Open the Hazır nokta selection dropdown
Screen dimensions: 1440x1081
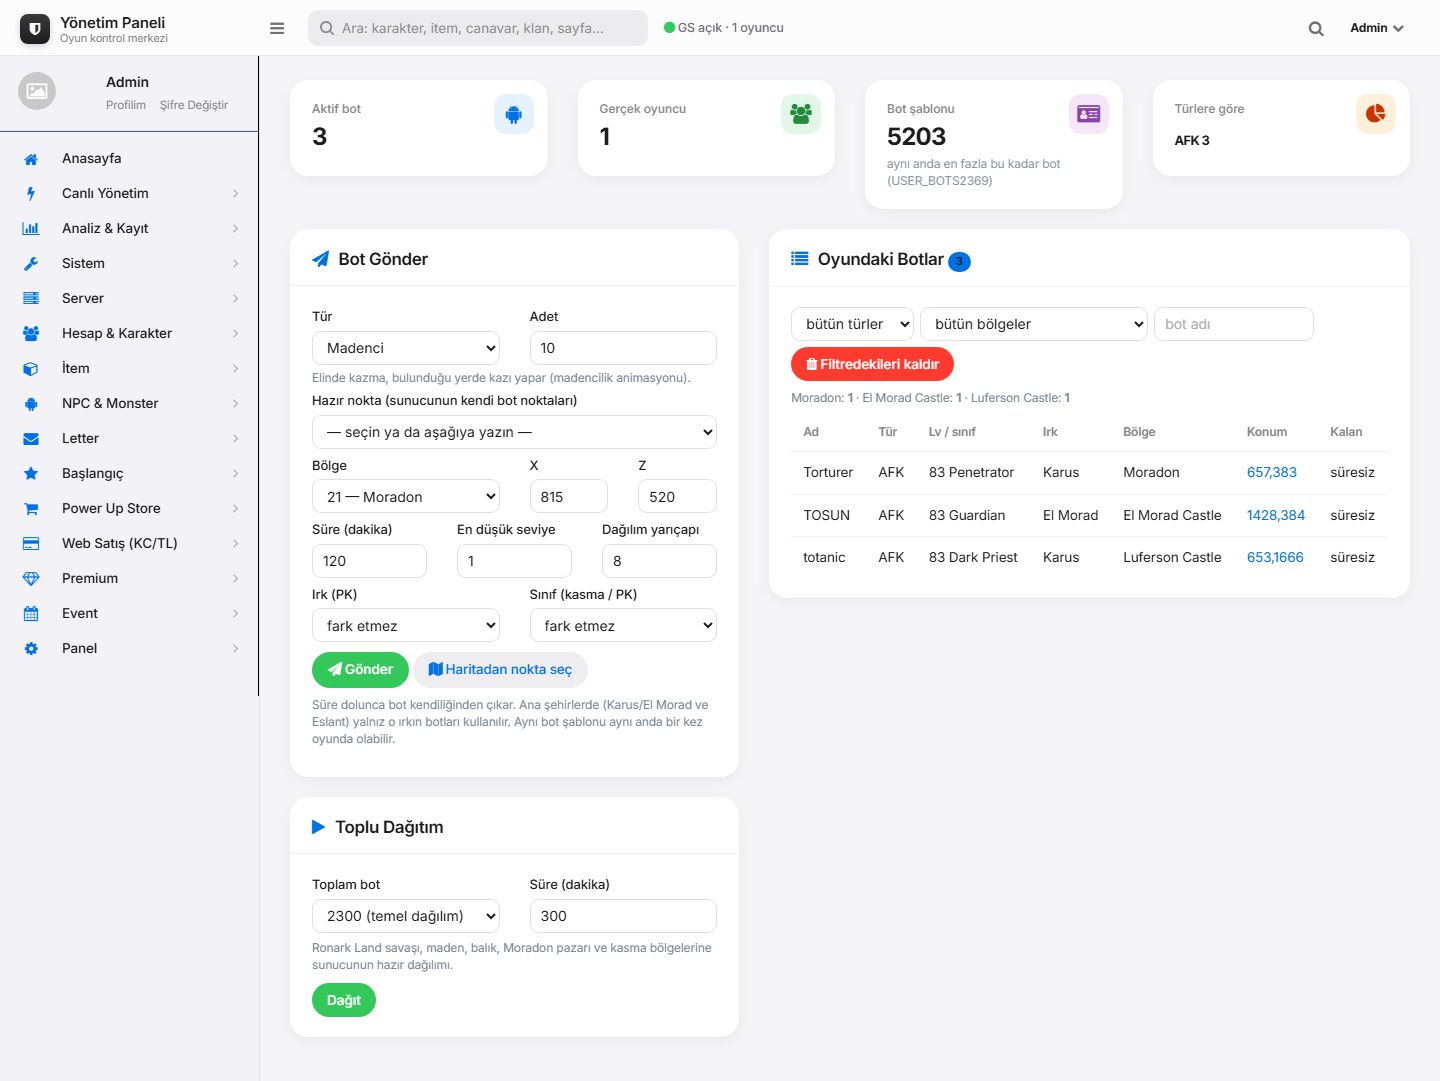click(x=514, y=432)
